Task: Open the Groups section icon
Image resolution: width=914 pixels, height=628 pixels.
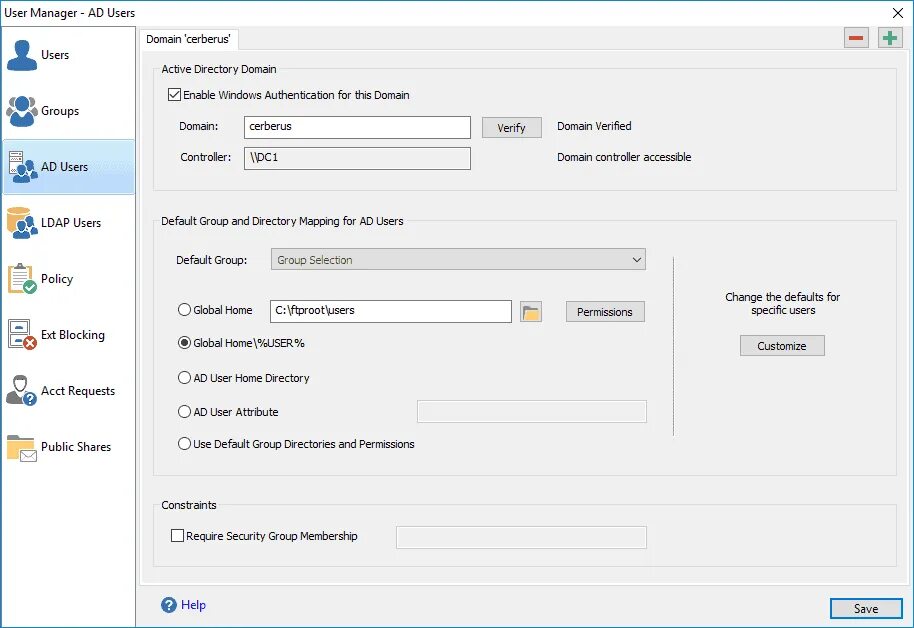Action: tap(22, 111)
